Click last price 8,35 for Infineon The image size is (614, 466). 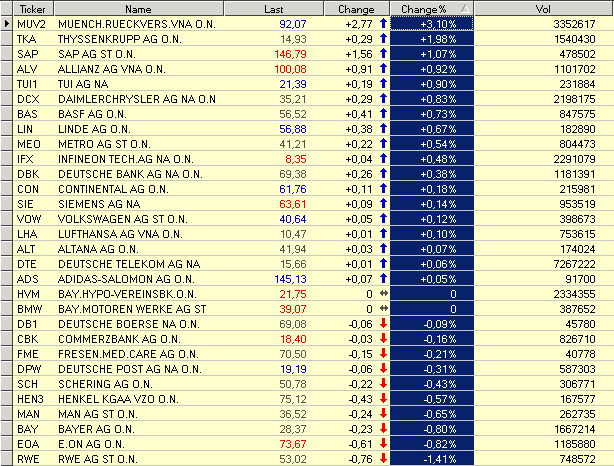pos(296,159)
